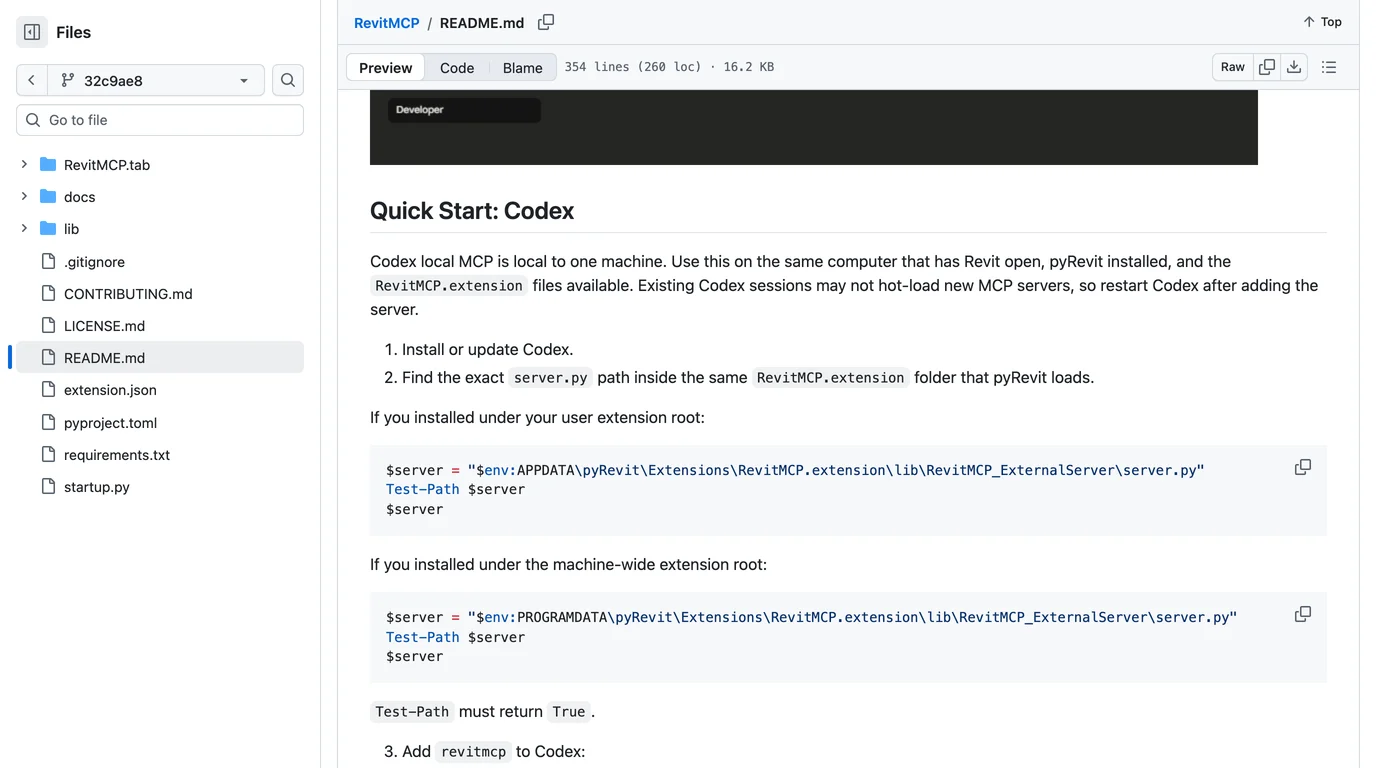Focus the Go to file field
1376x768 pixels.
(160, 120)
